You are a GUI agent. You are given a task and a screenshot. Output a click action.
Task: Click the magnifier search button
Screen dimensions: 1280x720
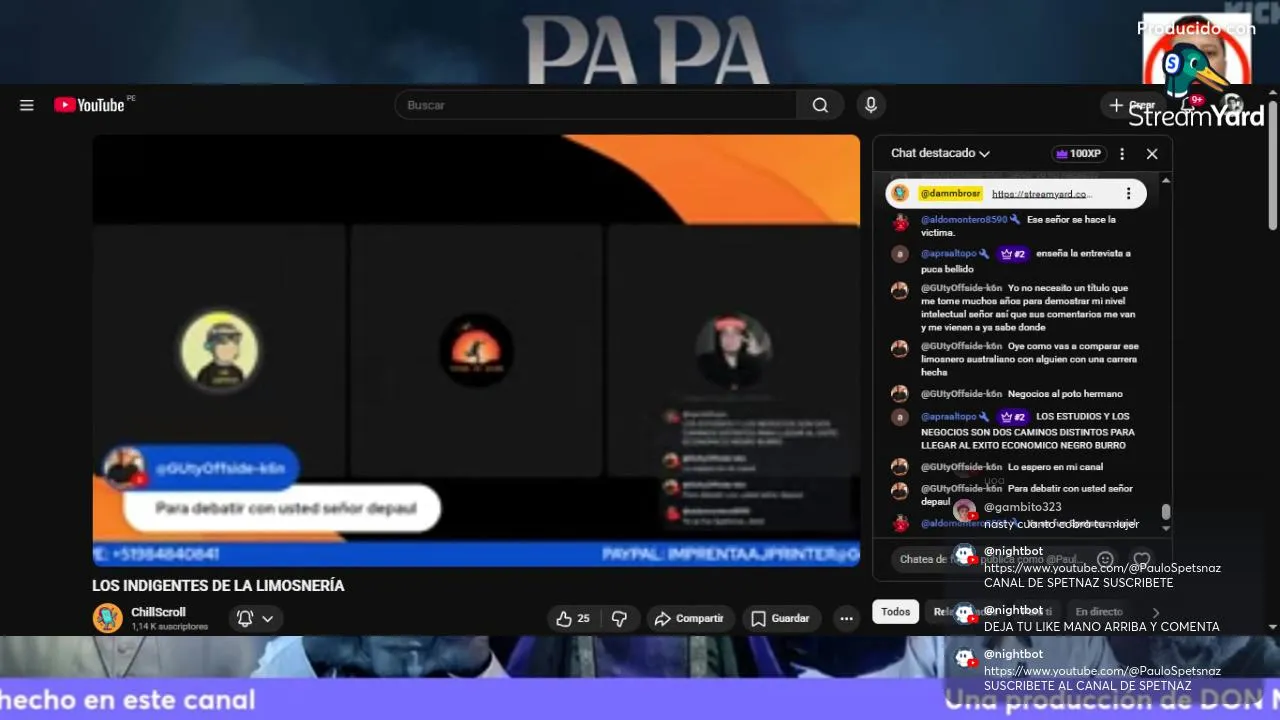tap(820, 105)
